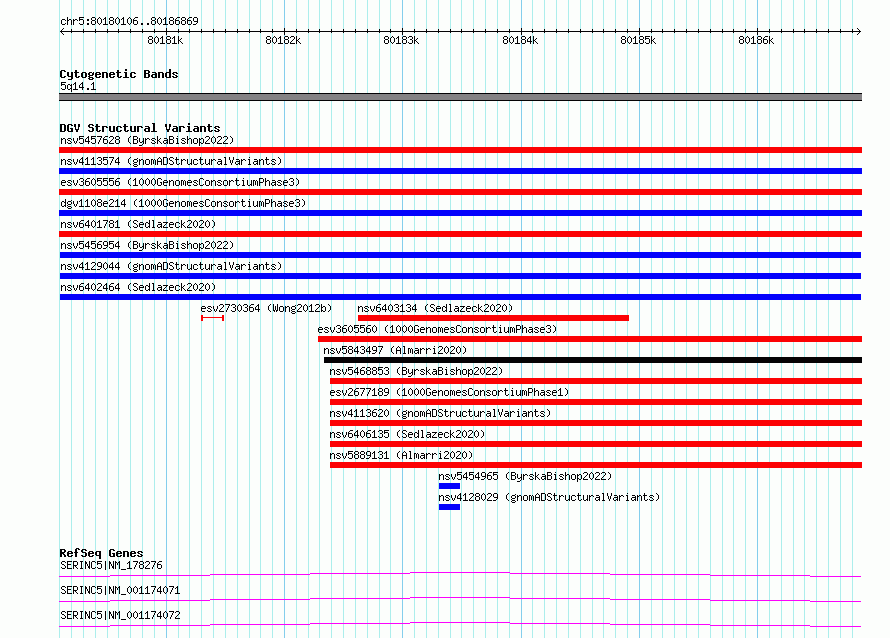Click the SERINC5|NM_178276 gene label

coord(111,565)
